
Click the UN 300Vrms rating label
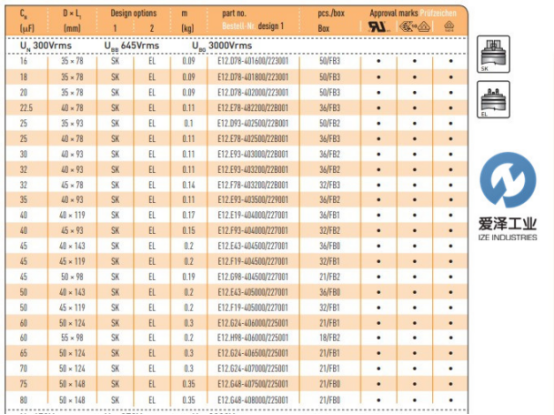tap(46, 46)
